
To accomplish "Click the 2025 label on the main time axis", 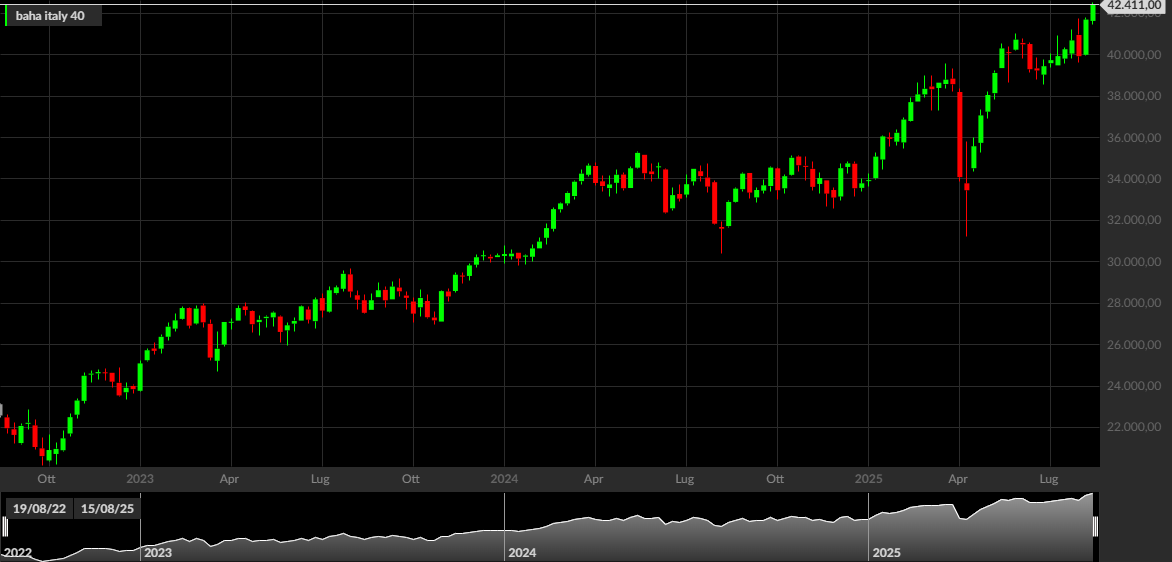I will 869,478.
